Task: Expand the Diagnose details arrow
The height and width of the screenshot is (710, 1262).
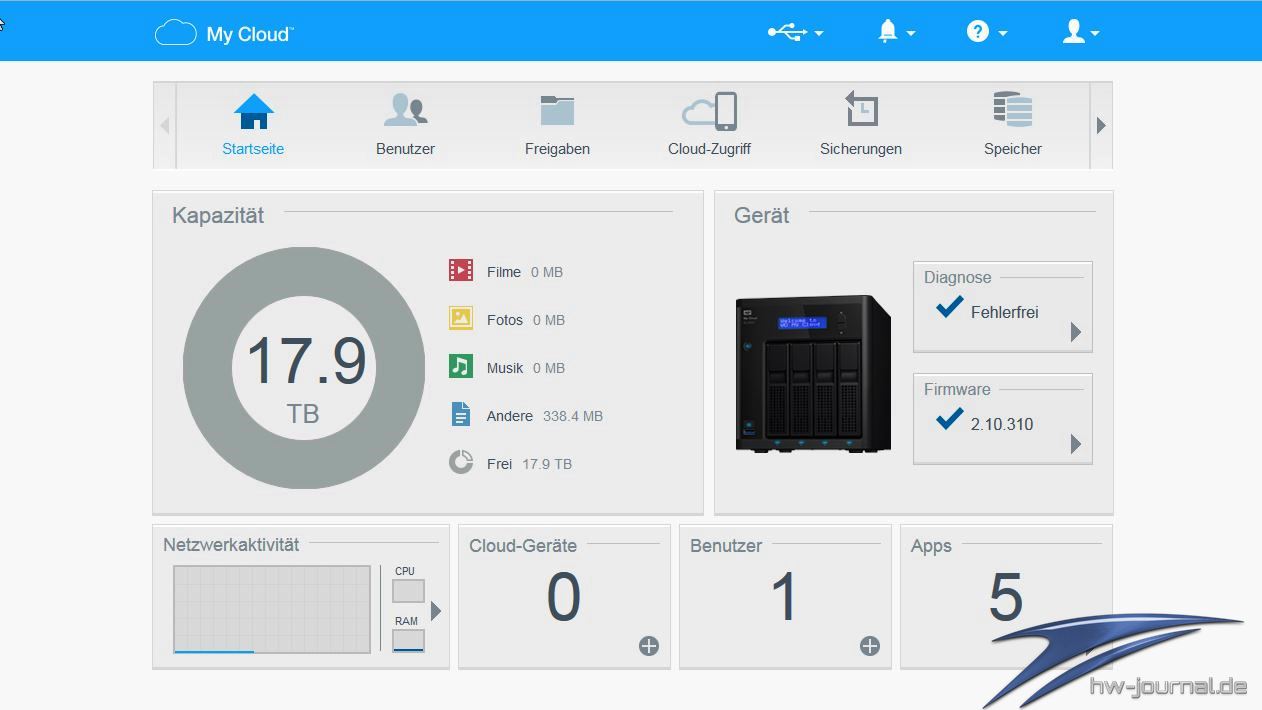Action: (1076, 332)
